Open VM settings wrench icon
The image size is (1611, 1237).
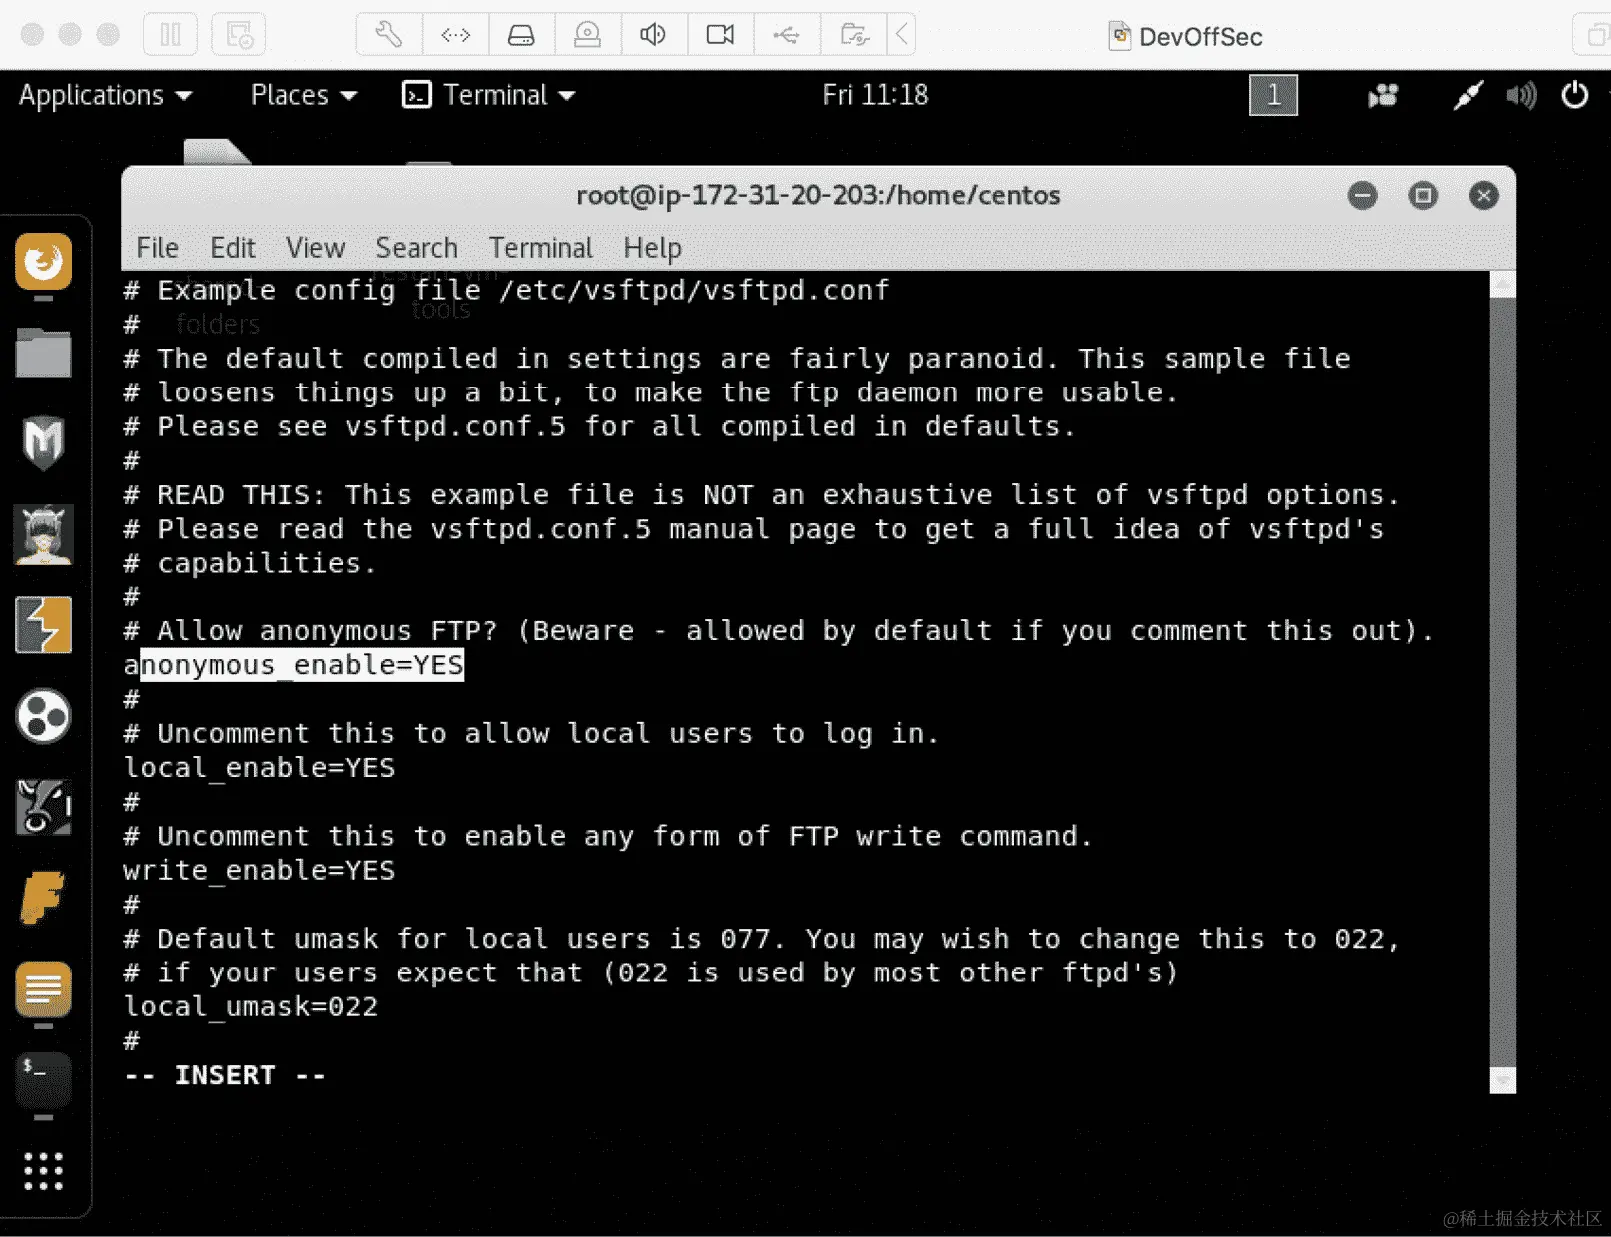tap(389, 35)
